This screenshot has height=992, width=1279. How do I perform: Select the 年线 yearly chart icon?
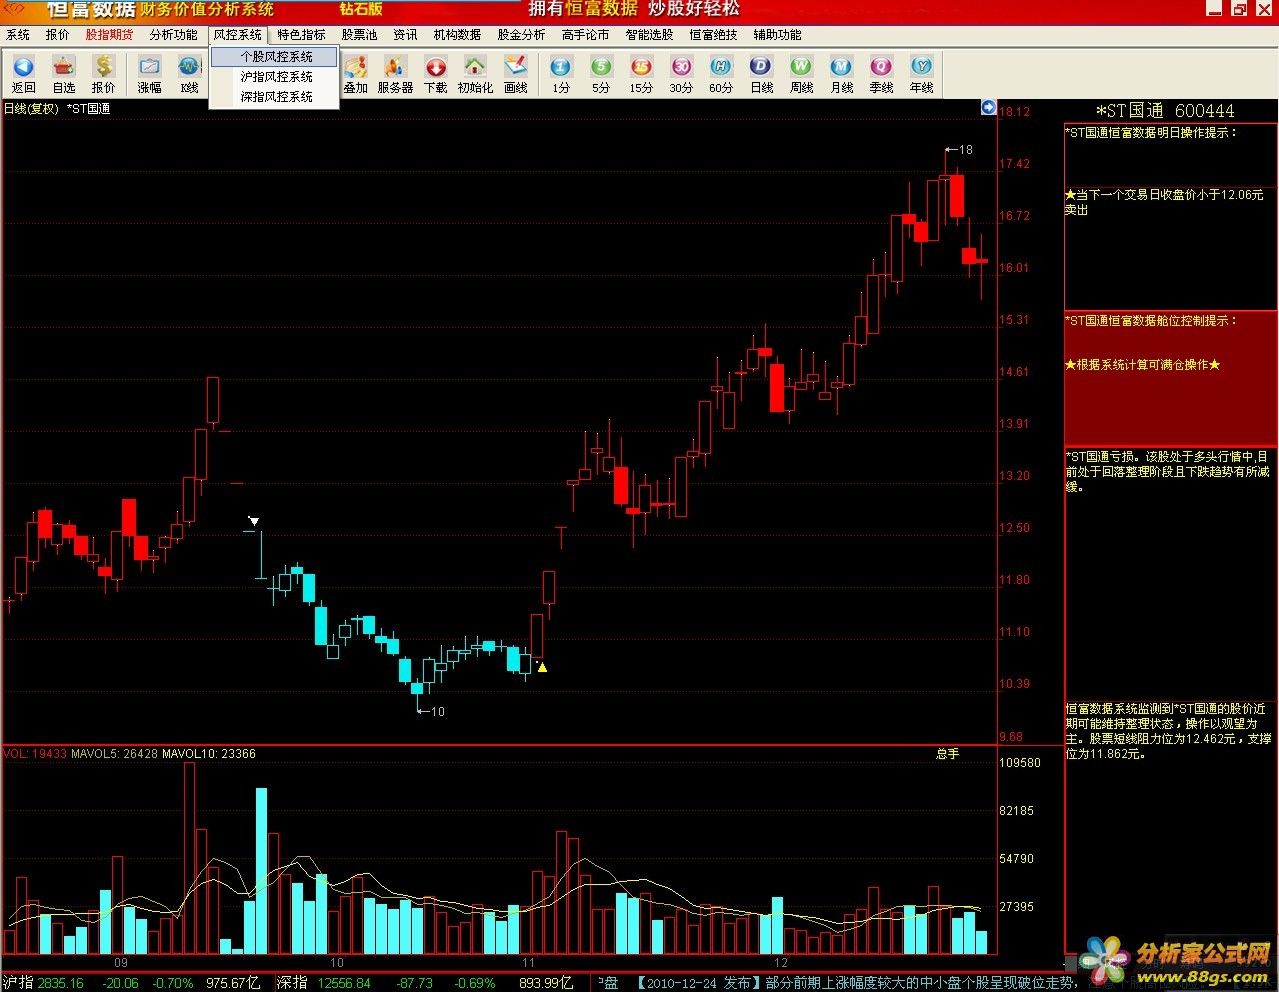coord(922,75)
